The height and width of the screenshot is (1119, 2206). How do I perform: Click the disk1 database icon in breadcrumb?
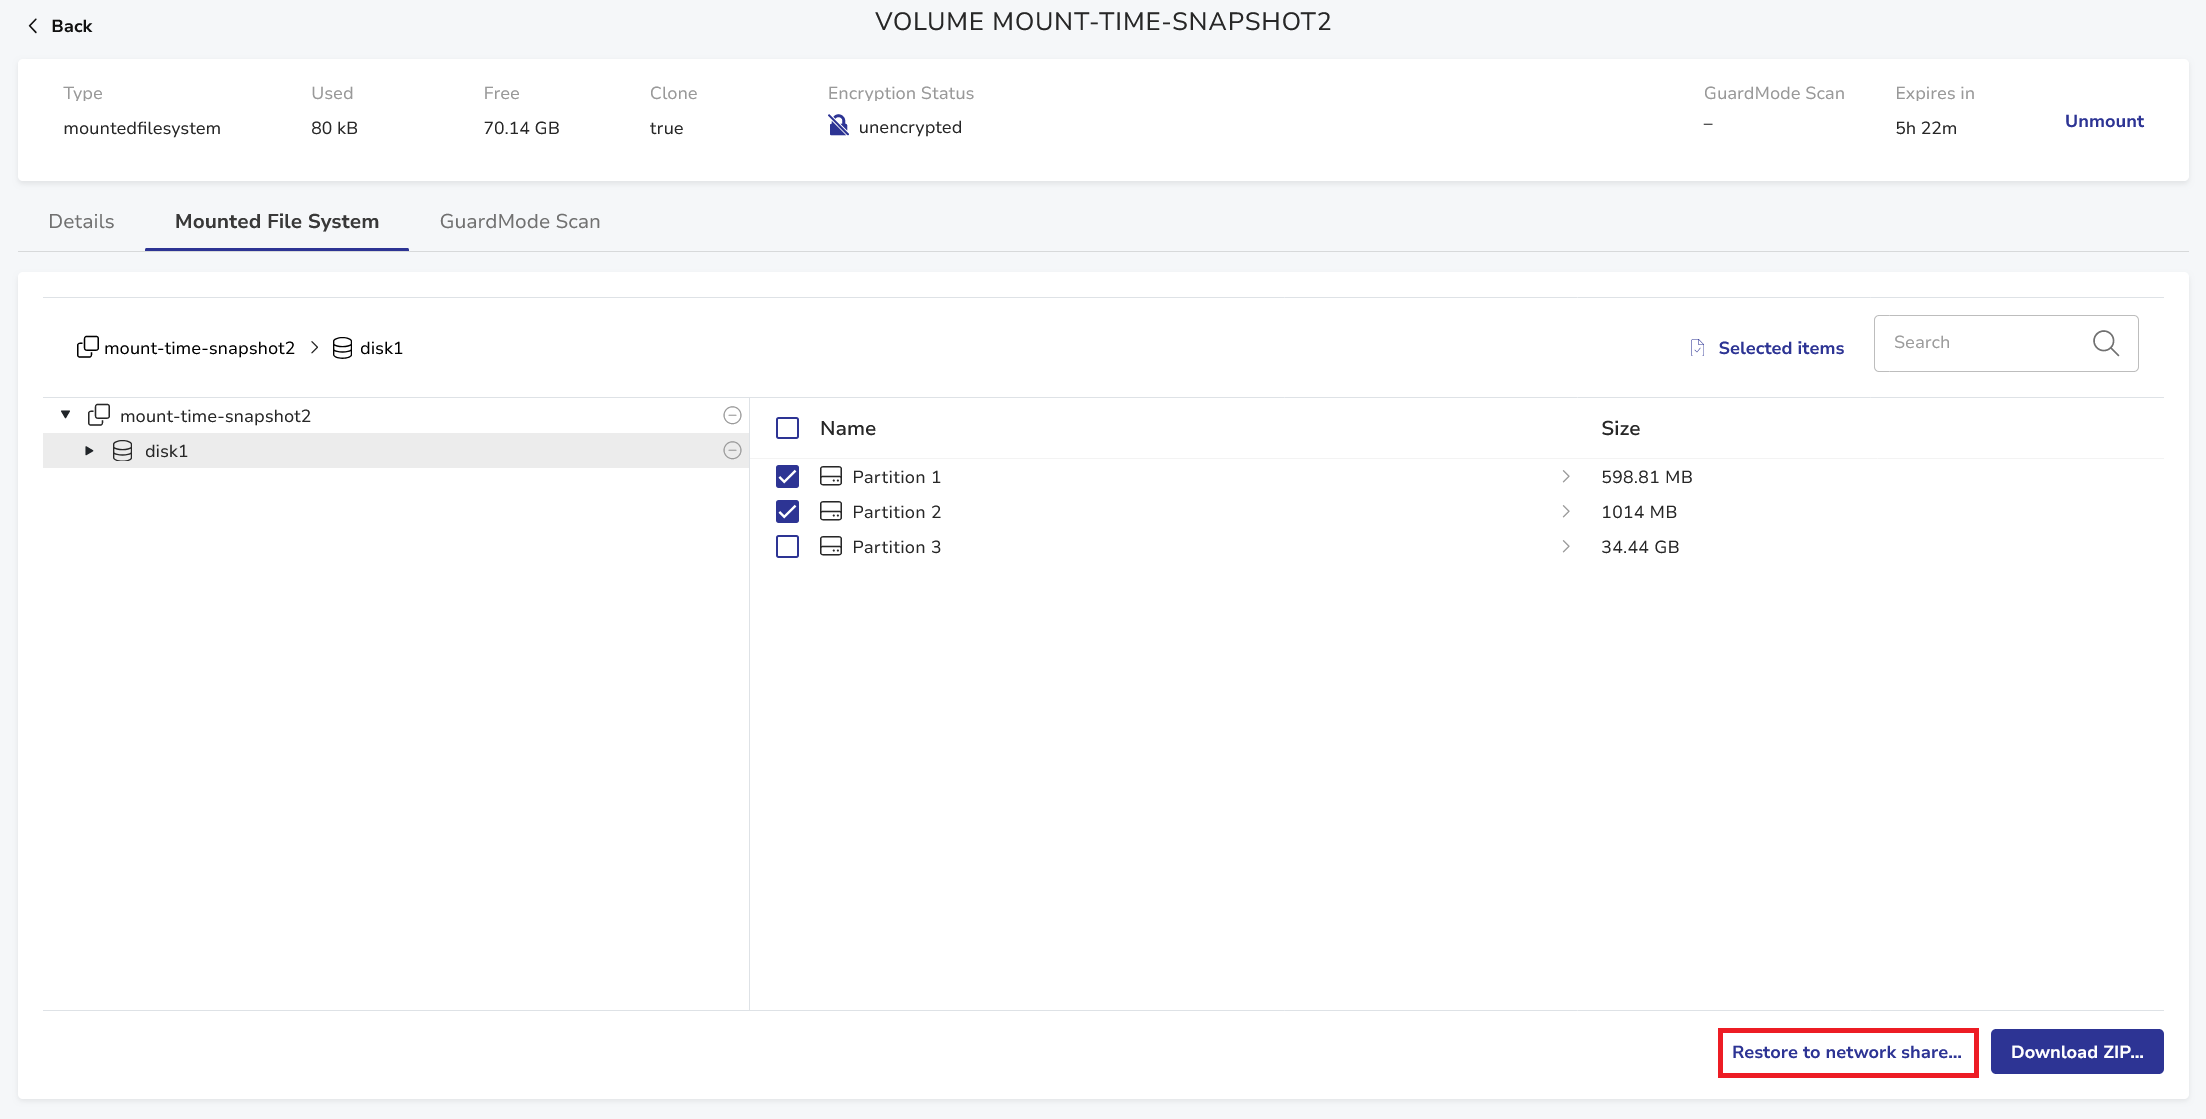[342, 348]
